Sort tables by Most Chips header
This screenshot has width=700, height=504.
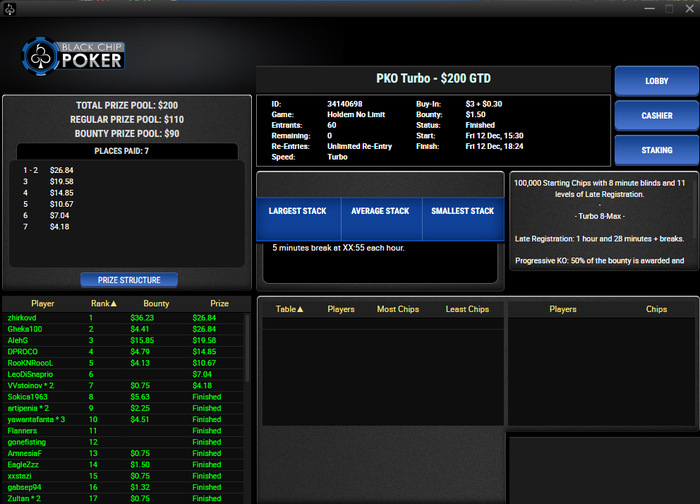click(x=398, y=309)
